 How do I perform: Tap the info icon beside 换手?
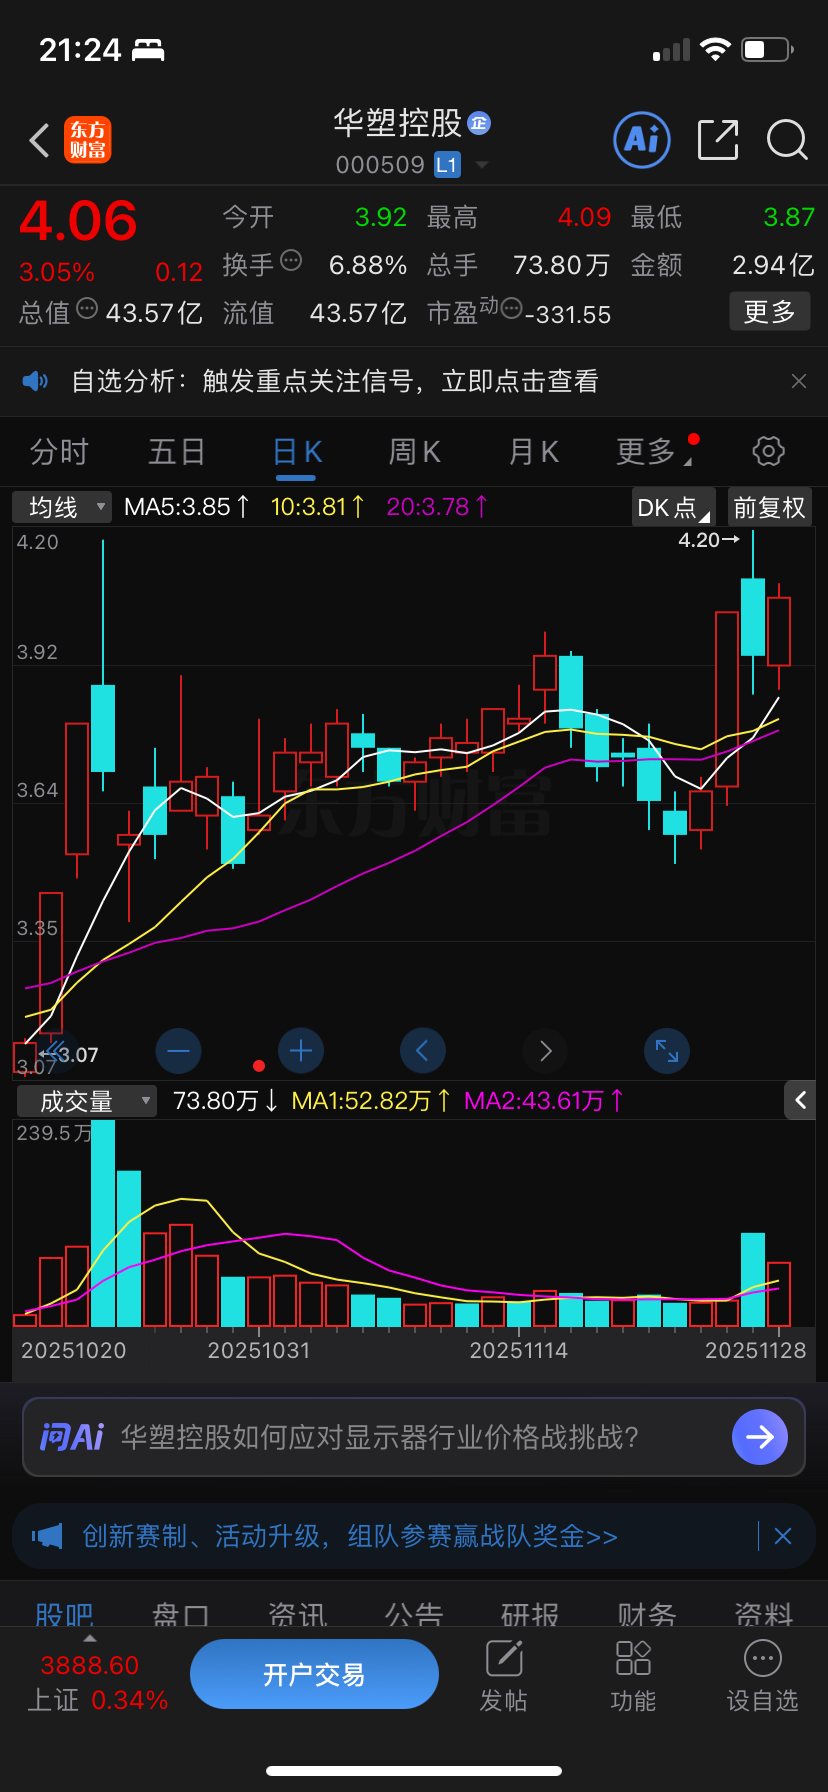coord(291,260)
